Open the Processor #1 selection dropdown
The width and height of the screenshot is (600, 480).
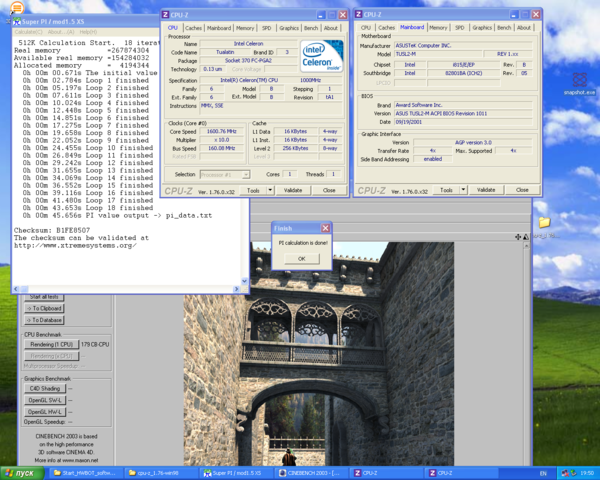pos(225,175)
